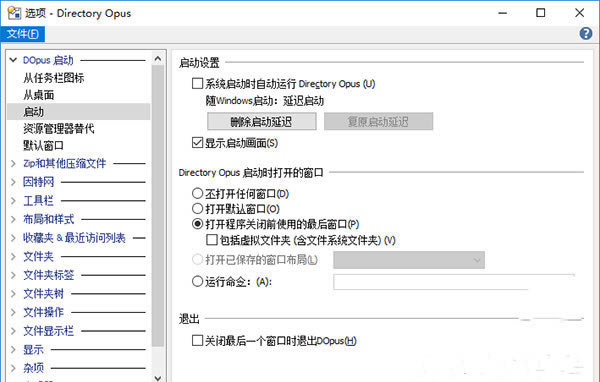This screenshot has width=600, height=382.
Task: Maximize the options window
Action: coord(541,13)
